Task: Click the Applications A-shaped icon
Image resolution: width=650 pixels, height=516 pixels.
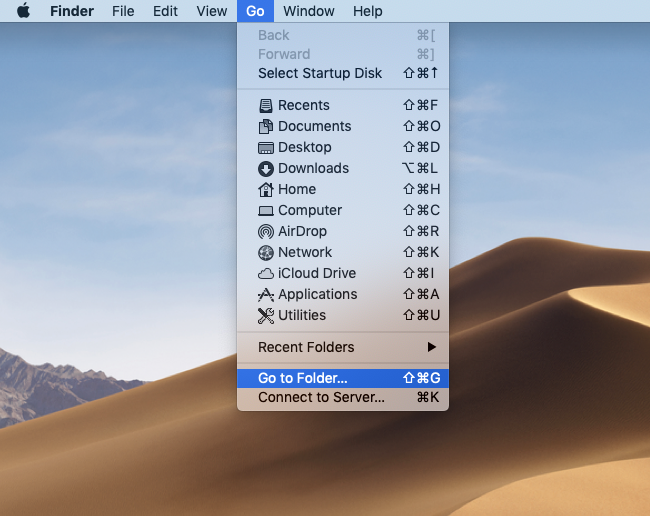Action: (x=266, y=295)
